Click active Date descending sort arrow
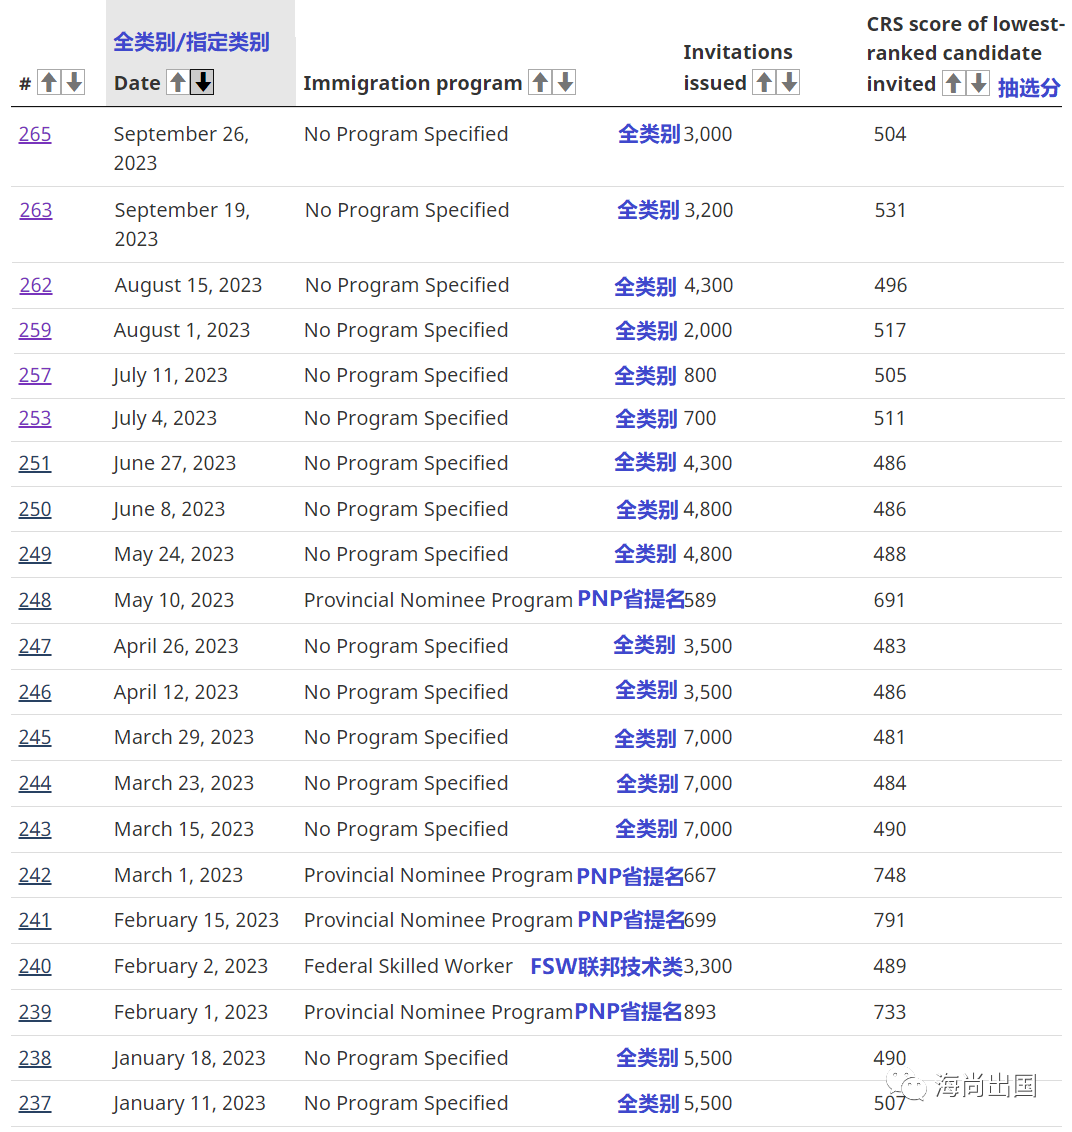This screenshot has height=1132, width=1072. (203, 83)
